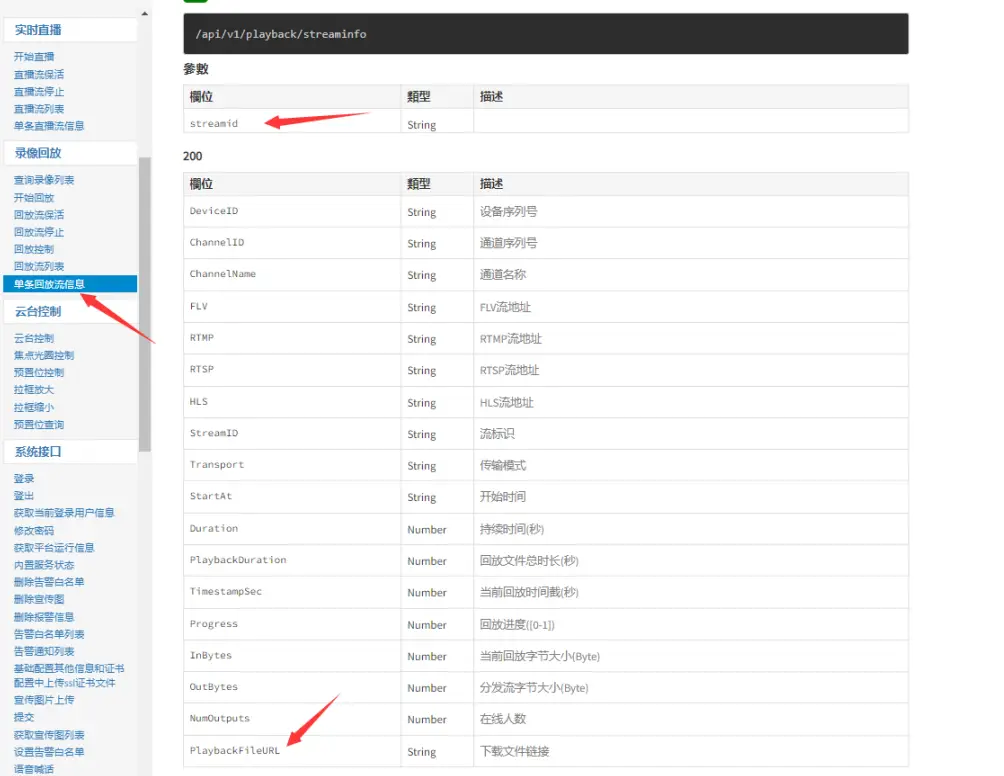Image resolution: width=1004 pixels, height=776 pixels.
Task: Open the 直播流保活 sidebar link
Action: 39,74
